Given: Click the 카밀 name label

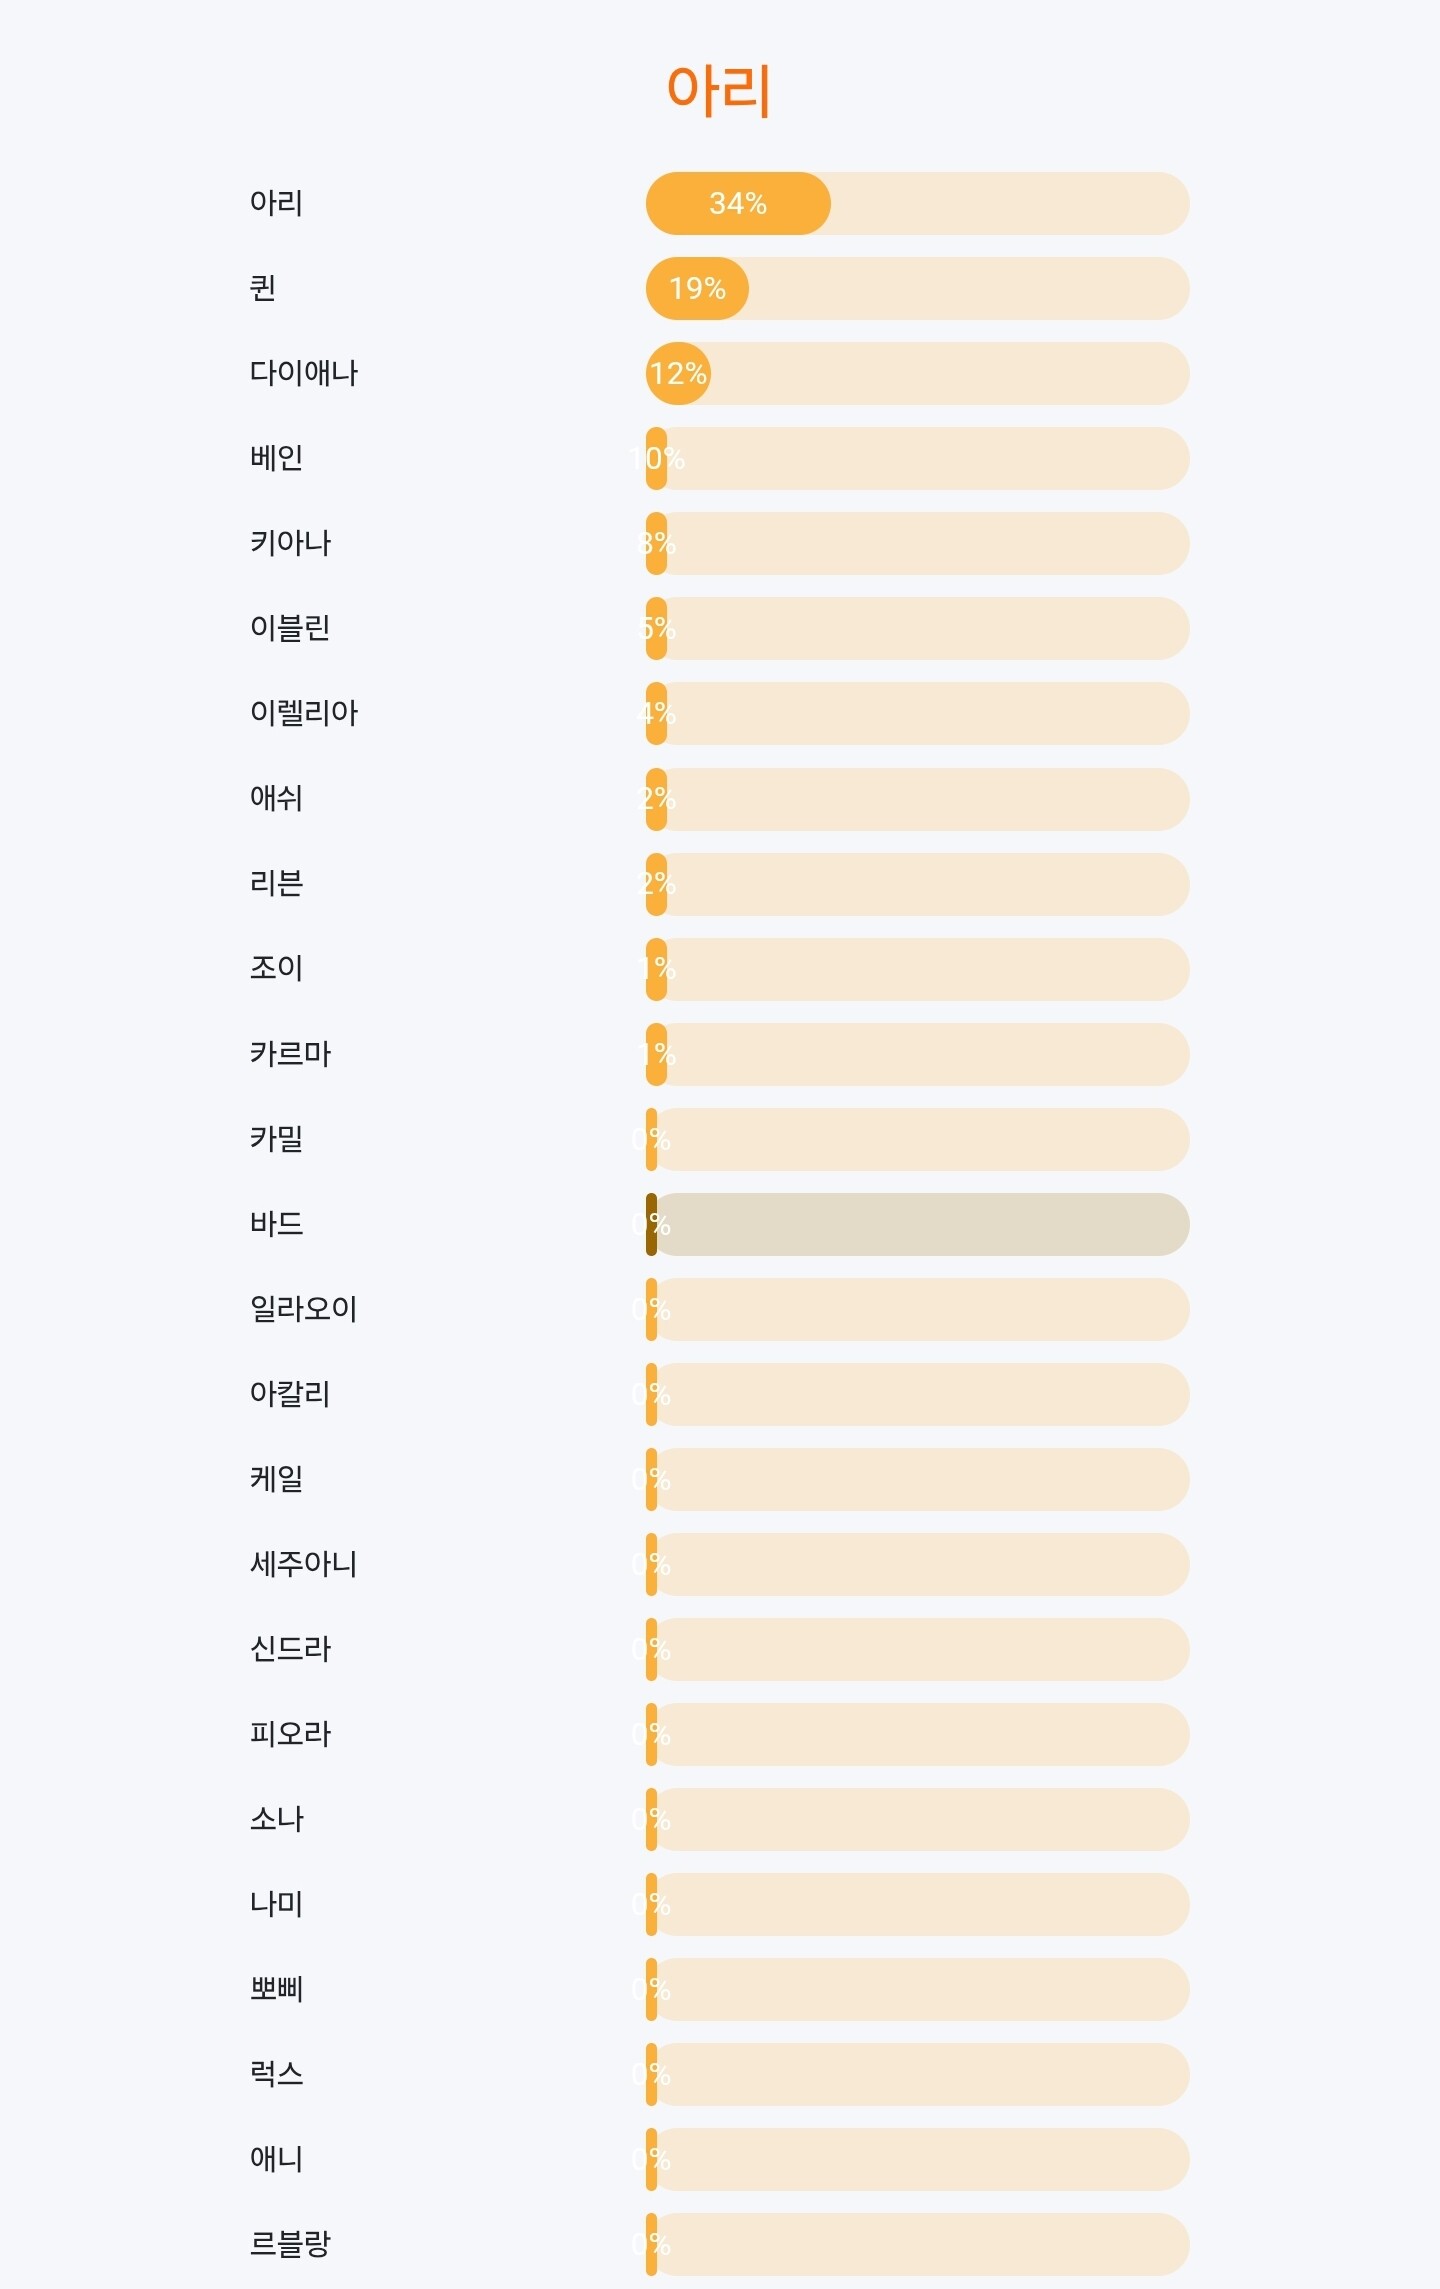Looking at the screenshot, I should coord(276,1138).
